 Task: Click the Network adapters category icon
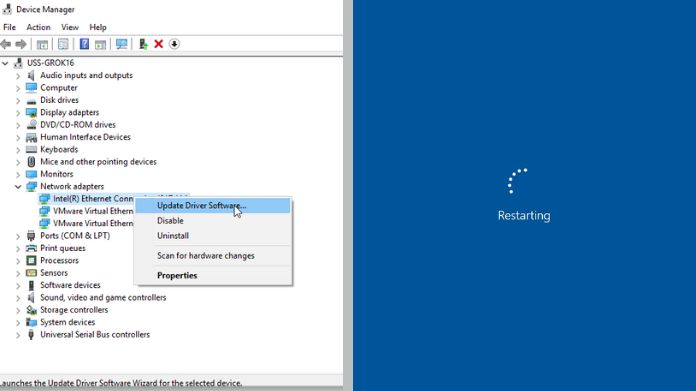[31, 186]
